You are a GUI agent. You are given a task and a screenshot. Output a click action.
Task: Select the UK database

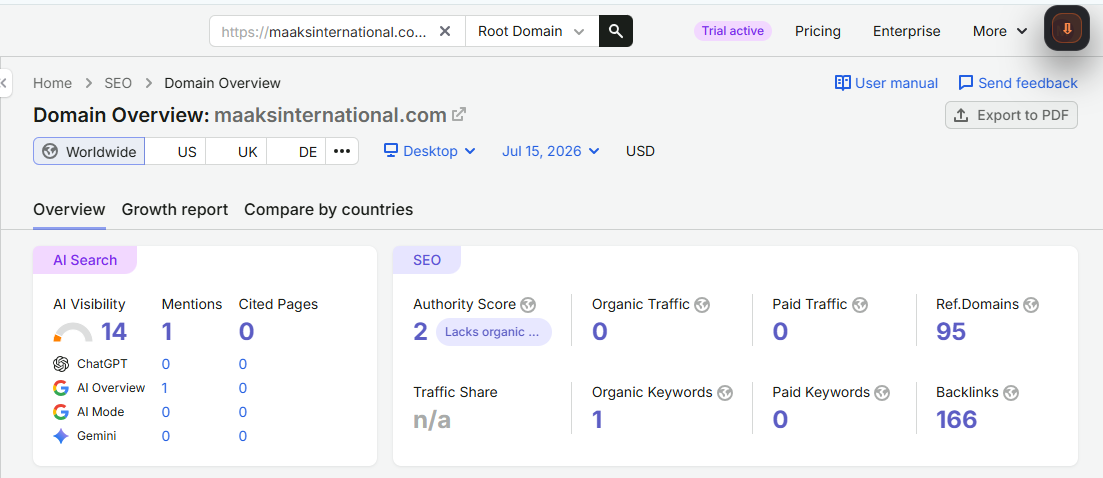click(236, 151)
